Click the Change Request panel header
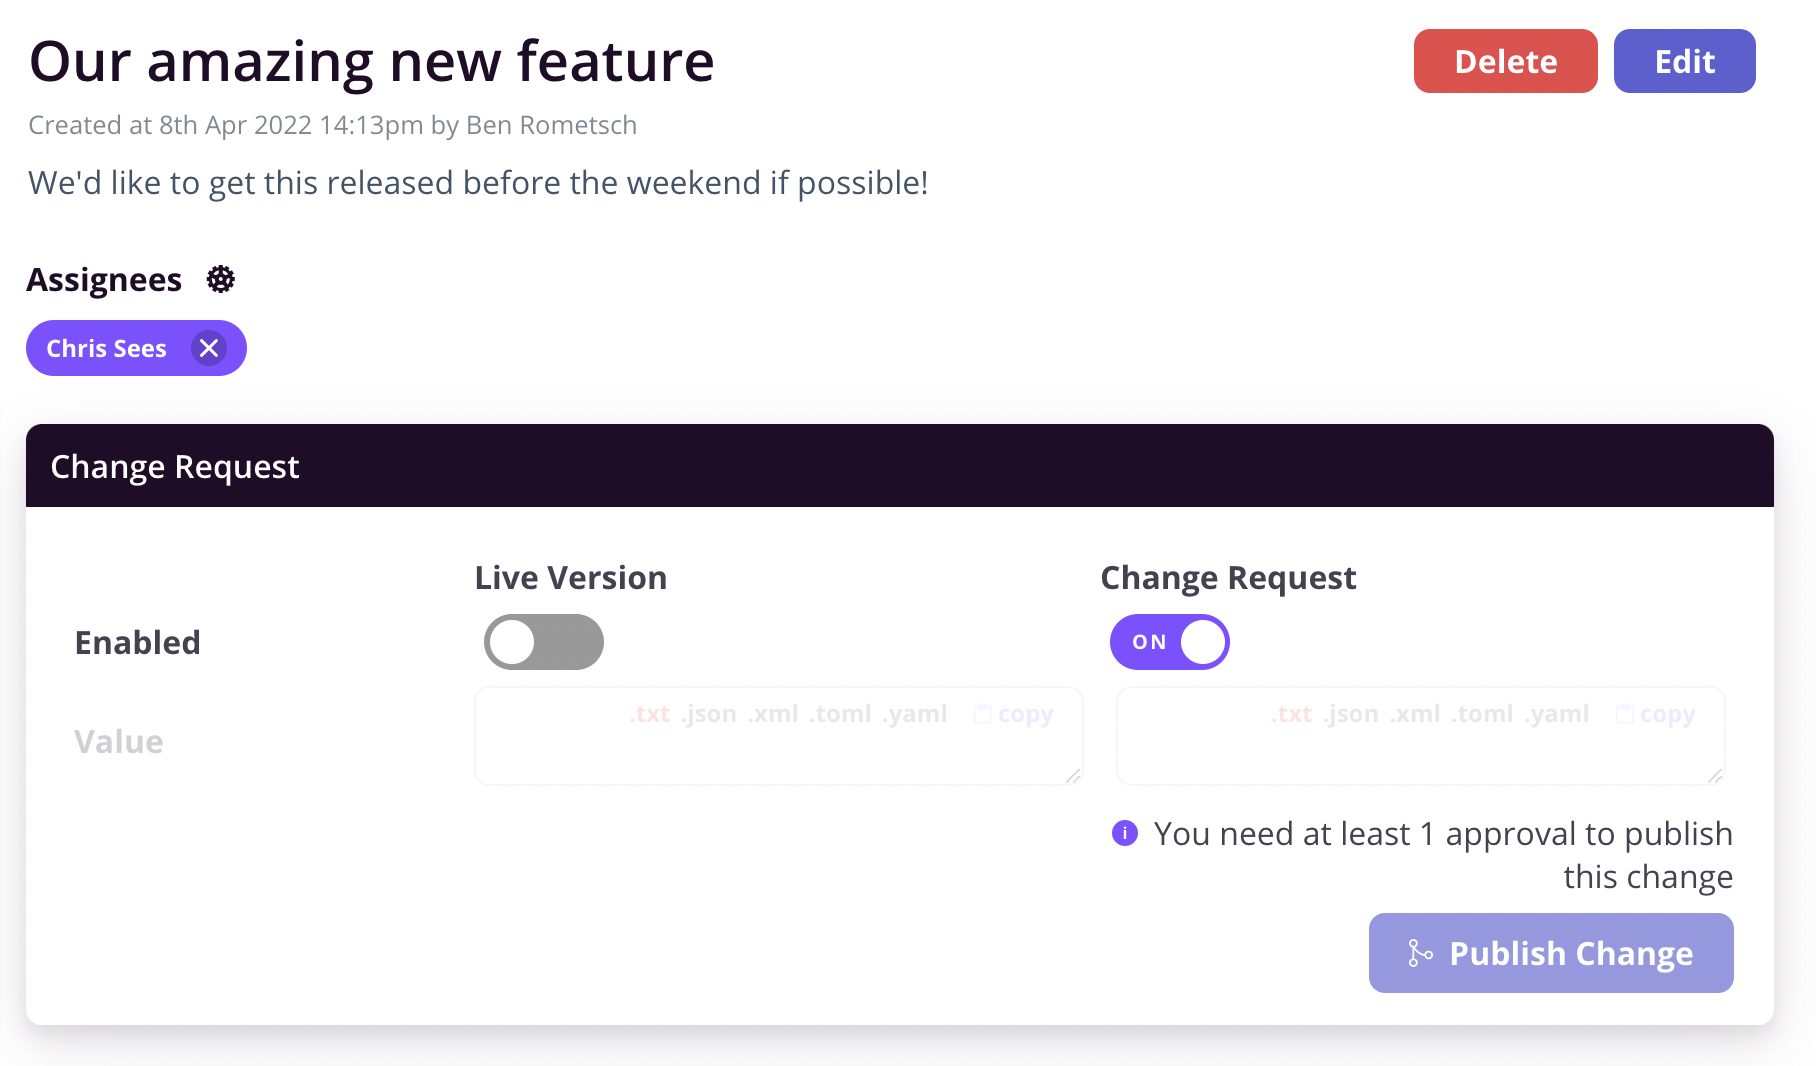Image resolution: width=1816 pixels, height=1066 pixels. (900, 466)
